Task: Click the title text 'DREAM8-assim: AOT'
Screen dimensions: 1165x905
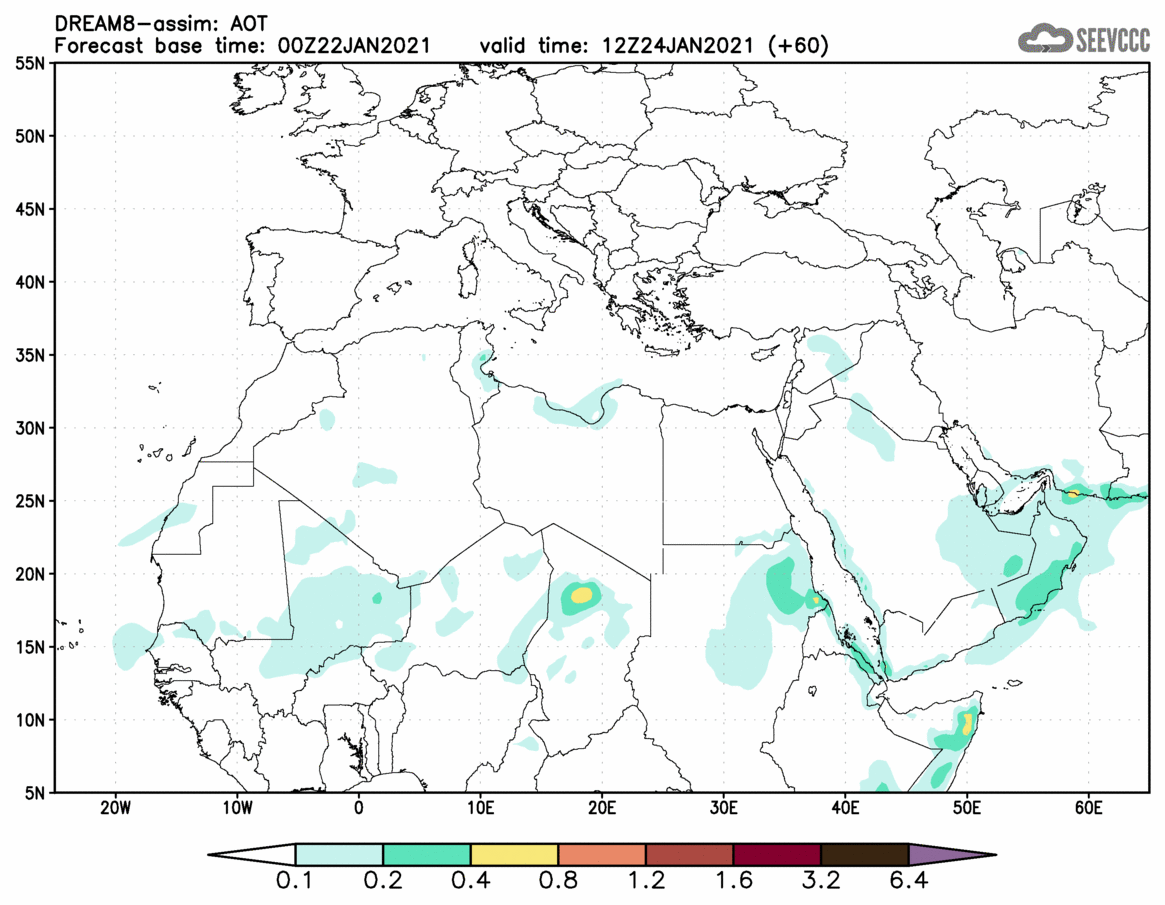Action: coord(160,24)
